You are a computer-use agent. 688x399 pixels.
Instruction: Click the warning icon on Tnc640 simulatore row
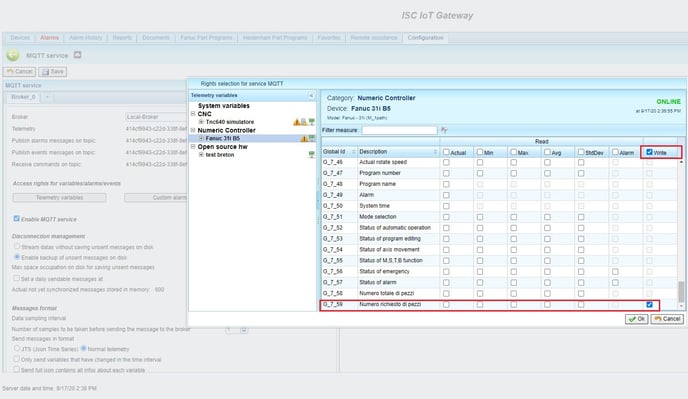[x=297, y=122]
